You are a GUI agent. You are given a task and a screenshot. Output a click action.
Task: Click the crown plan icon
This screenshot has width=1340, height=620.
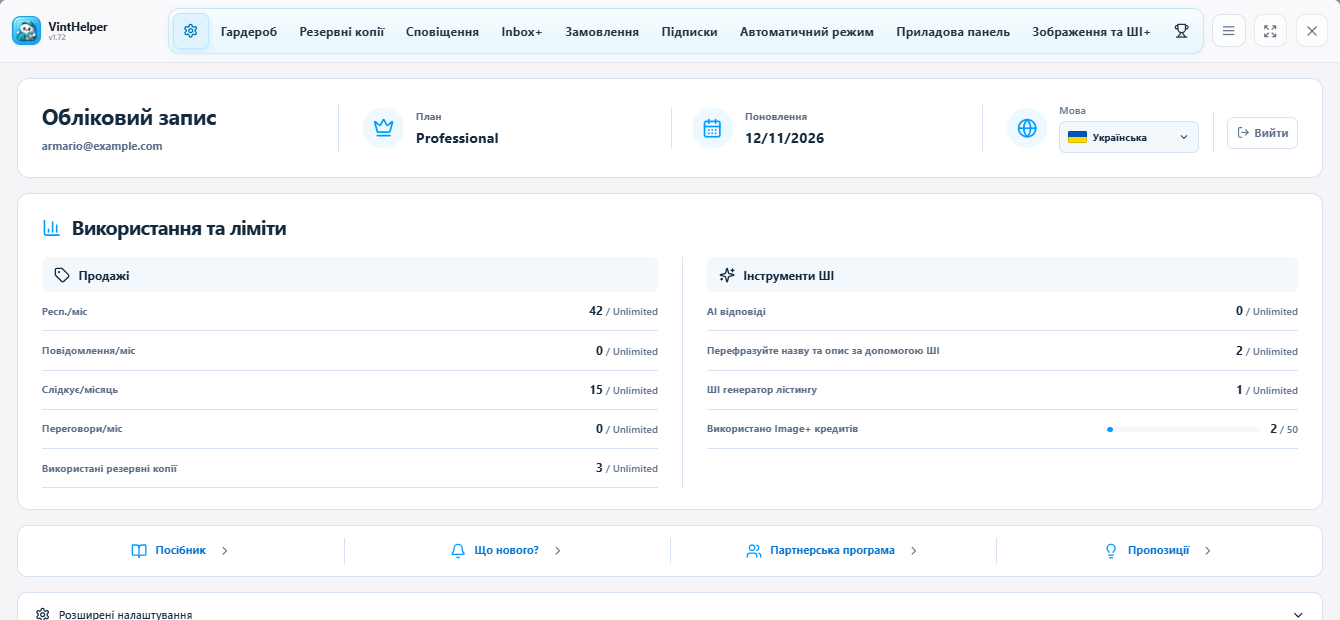[x=383, y=128]
